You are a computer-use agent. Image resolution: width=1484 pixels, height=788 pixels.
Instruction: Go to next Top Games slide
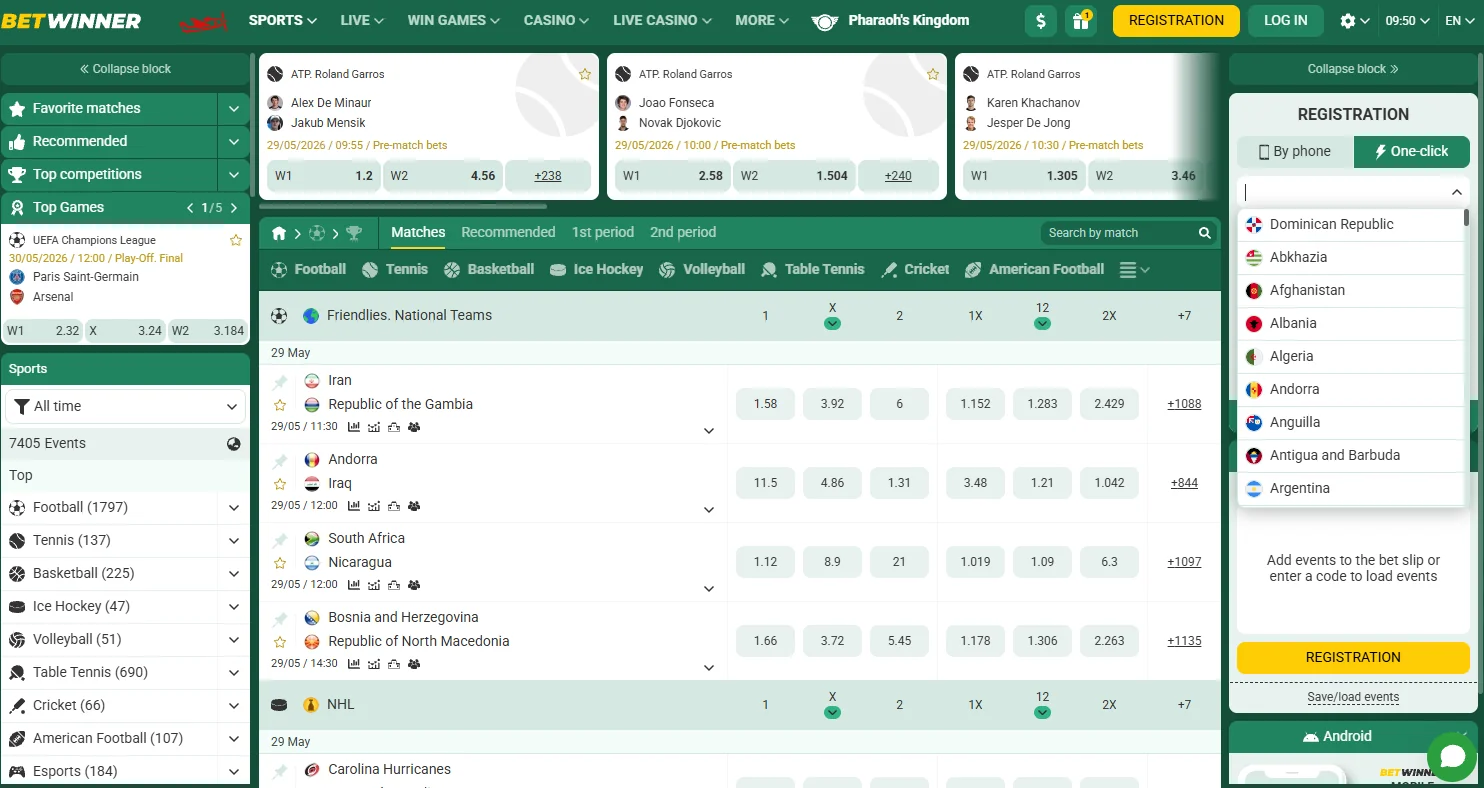tap(234, 208)
